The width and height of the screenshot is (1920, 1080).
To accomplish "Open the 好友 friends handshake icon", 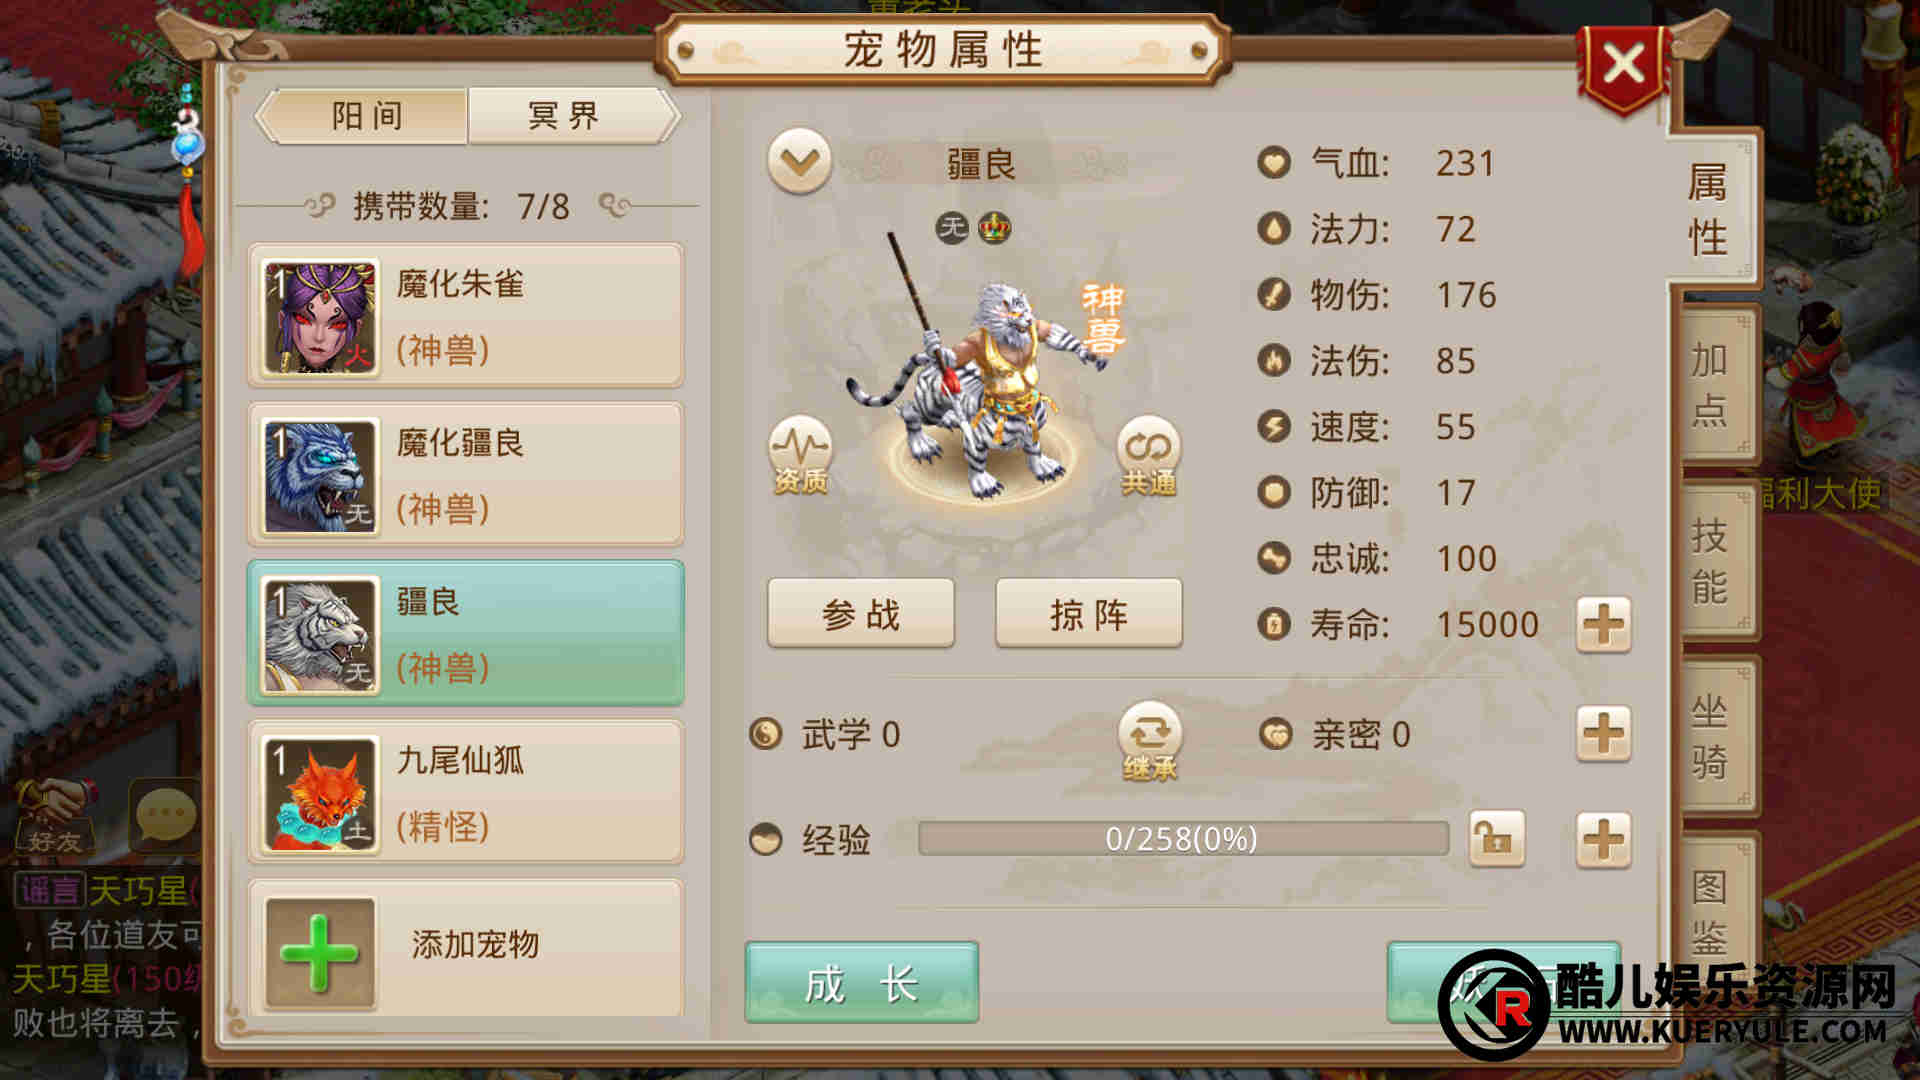I will pos(55,817).
